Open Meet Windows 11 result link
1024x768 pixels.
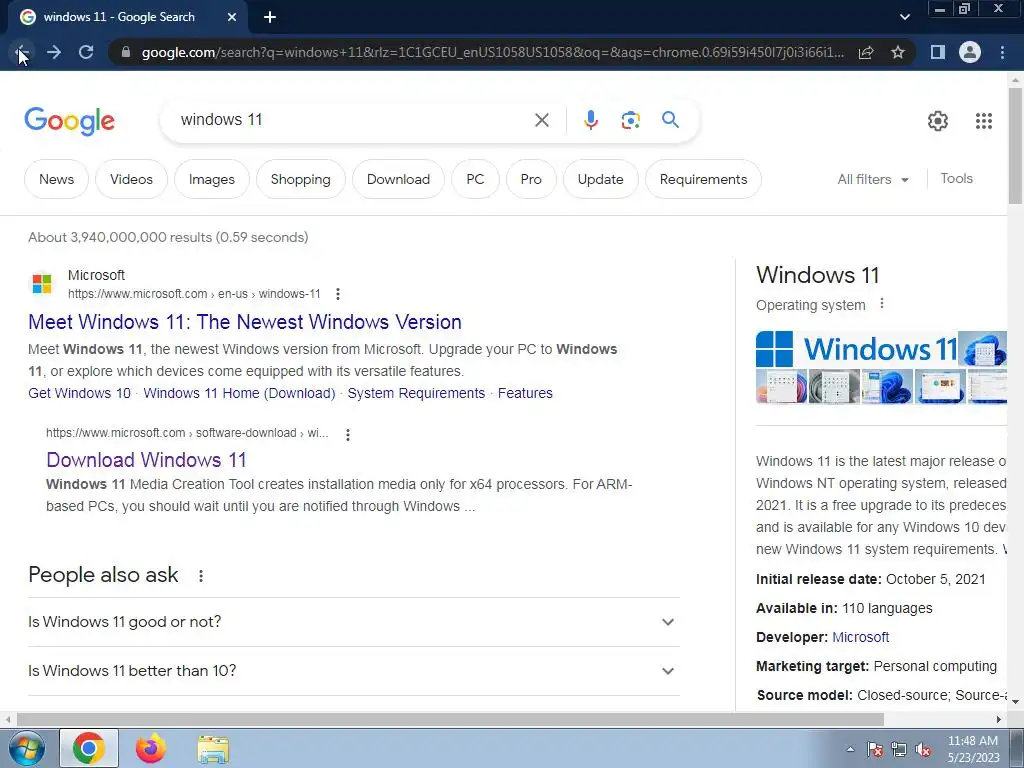tap(245, 322)
